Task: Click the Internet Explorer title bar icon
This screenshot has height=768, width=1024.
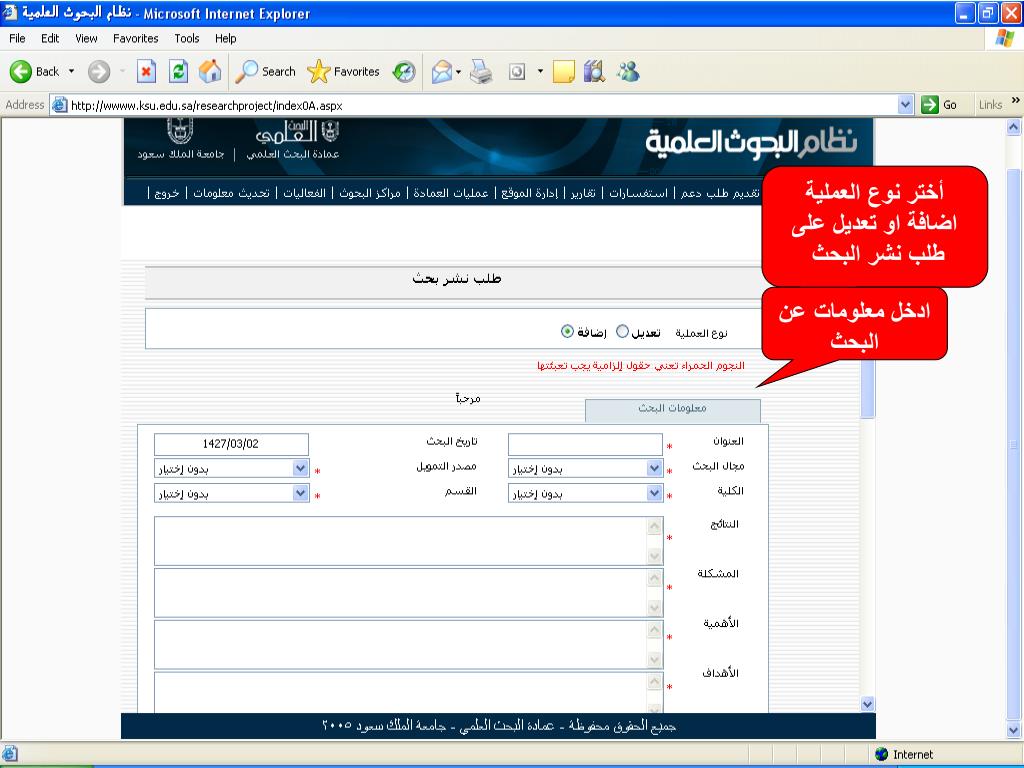Action: (x=10, y=13)
